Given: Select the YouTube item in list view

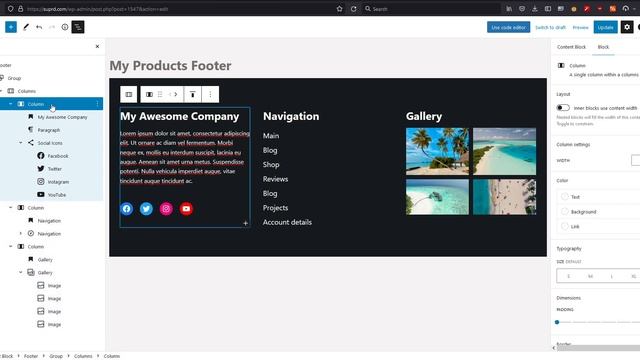Looking at the screenshot, I should pyautogui.click(x=57, y=195).
